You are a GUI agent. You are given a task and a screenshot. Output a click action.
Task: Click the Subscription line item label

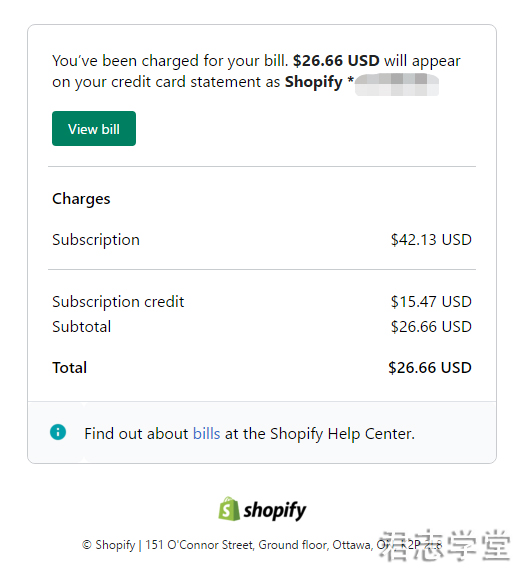click(96, 240)
